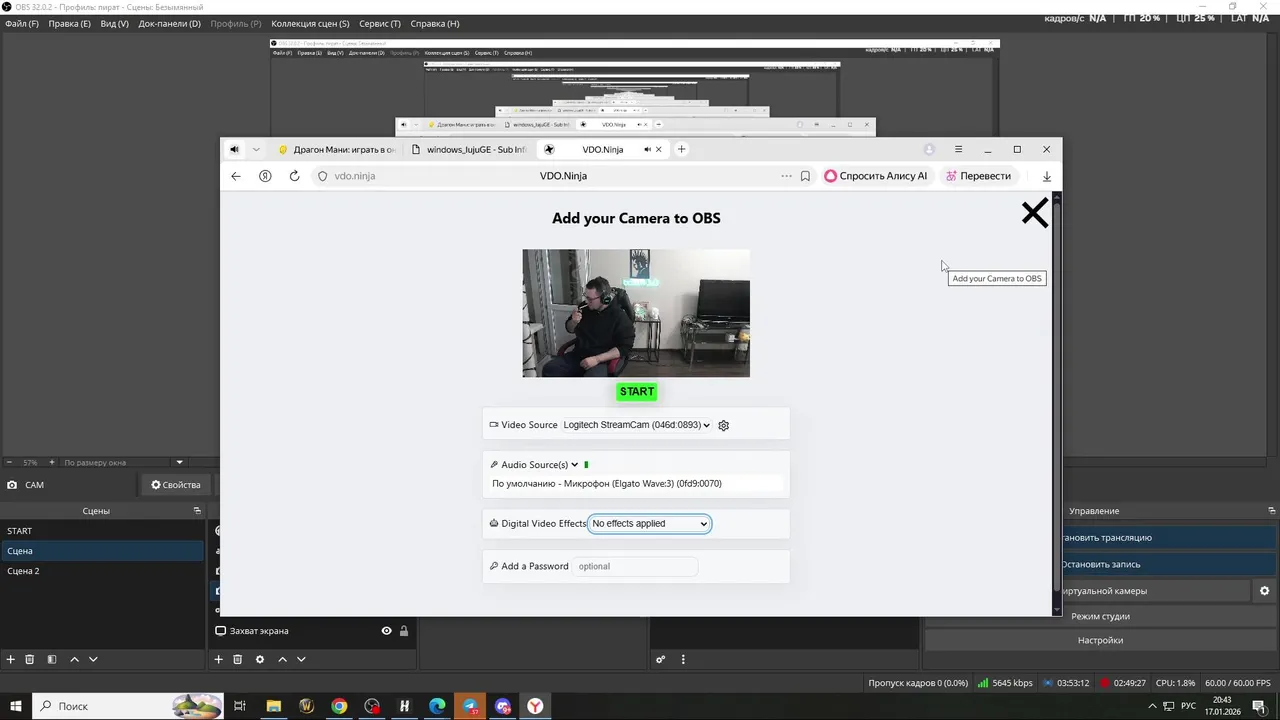Open scene filters icon in Scenes panel

[52, 660]
